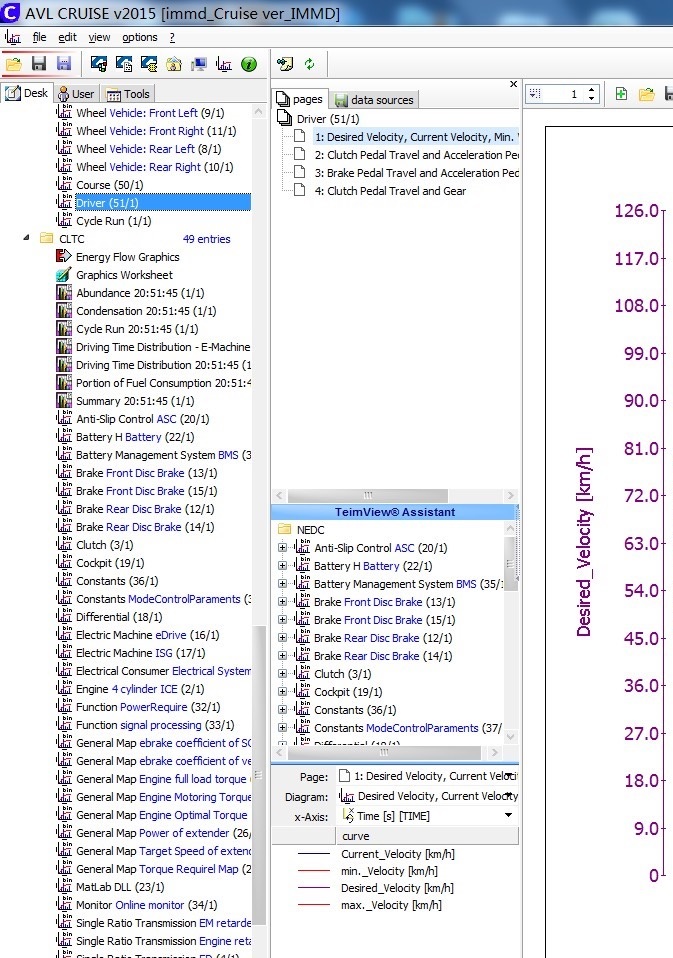Click the green plus add-page icon
Viewport: 673px width, 958px height.
(x=621, y=93)
